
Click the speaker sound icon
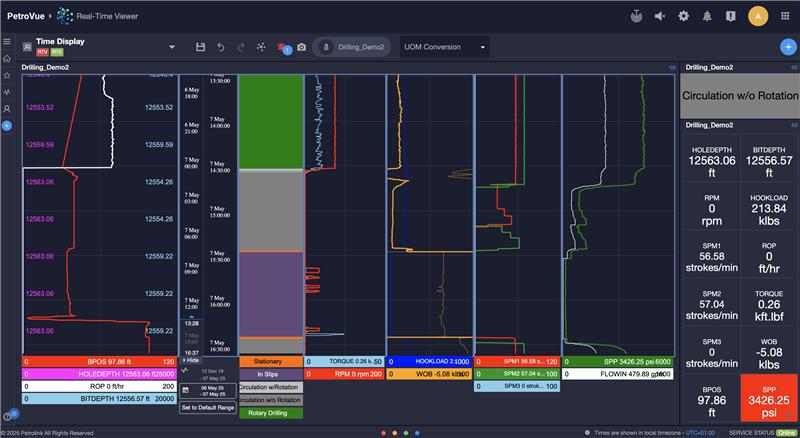click(x=660, y=16)
